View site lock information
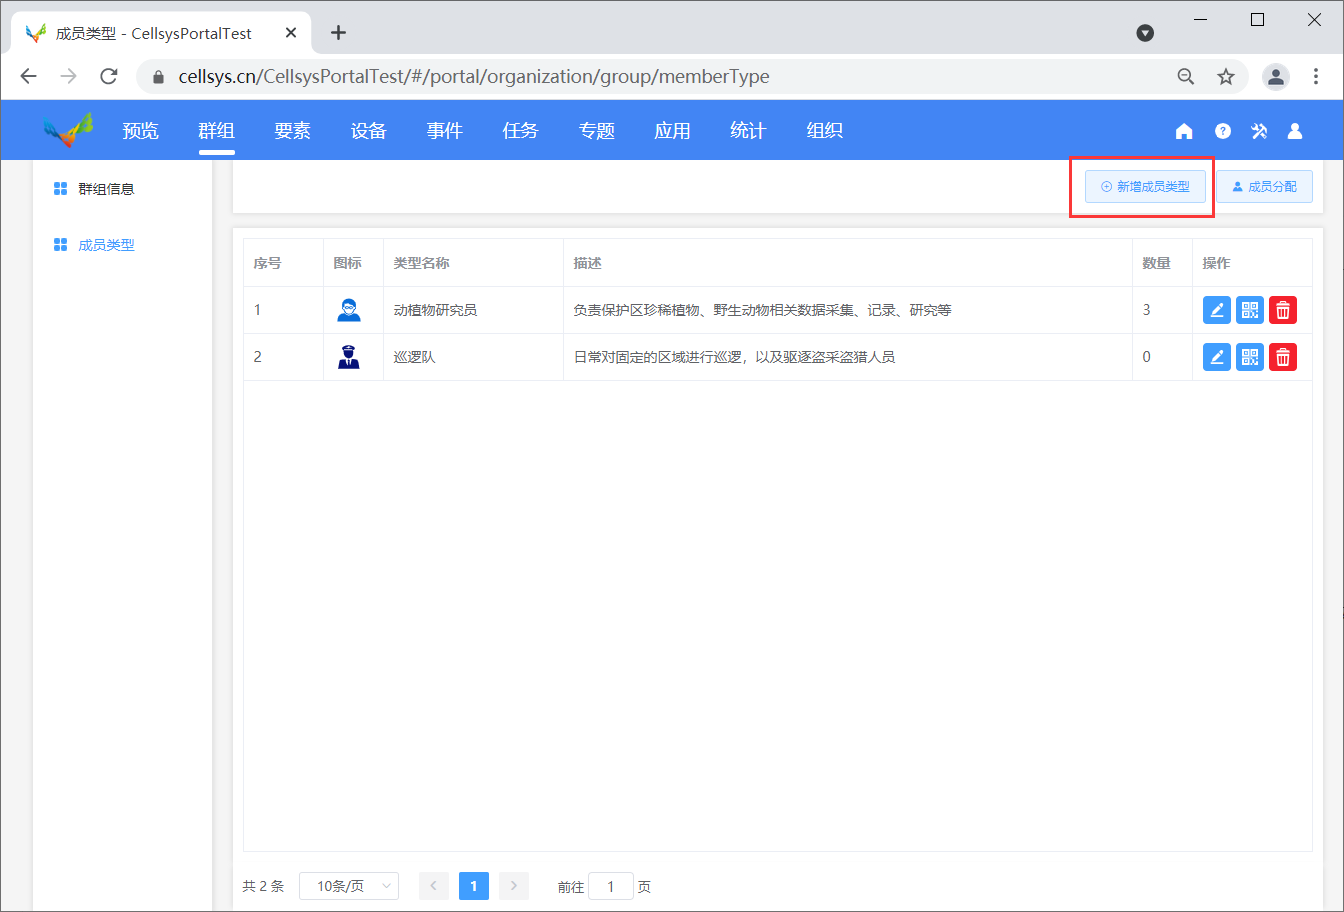 [x=157, y=77]
